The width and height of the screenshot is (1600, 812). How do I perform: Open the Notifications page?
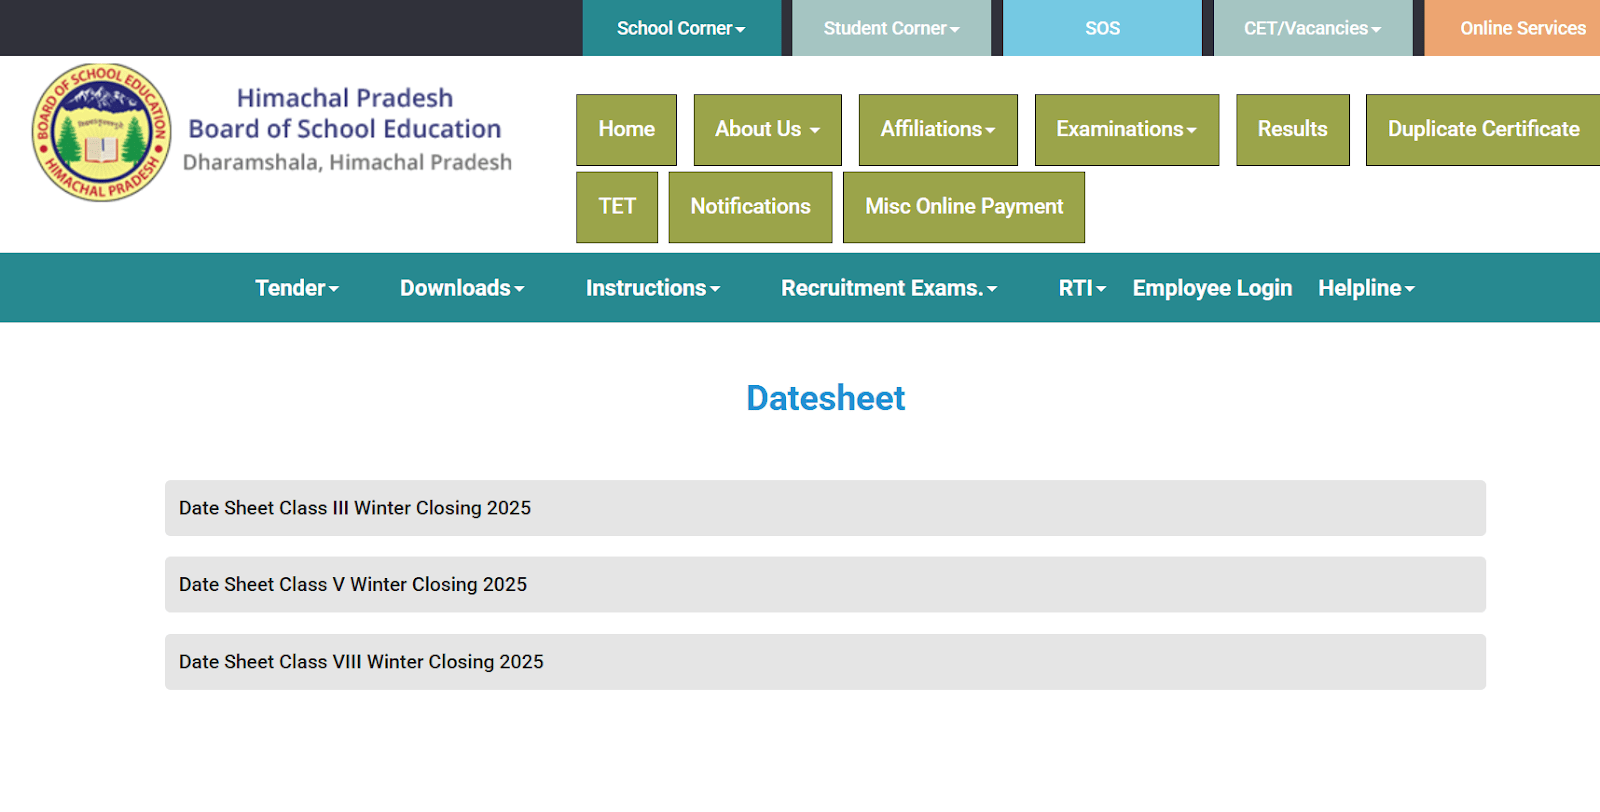pos(750,206)
